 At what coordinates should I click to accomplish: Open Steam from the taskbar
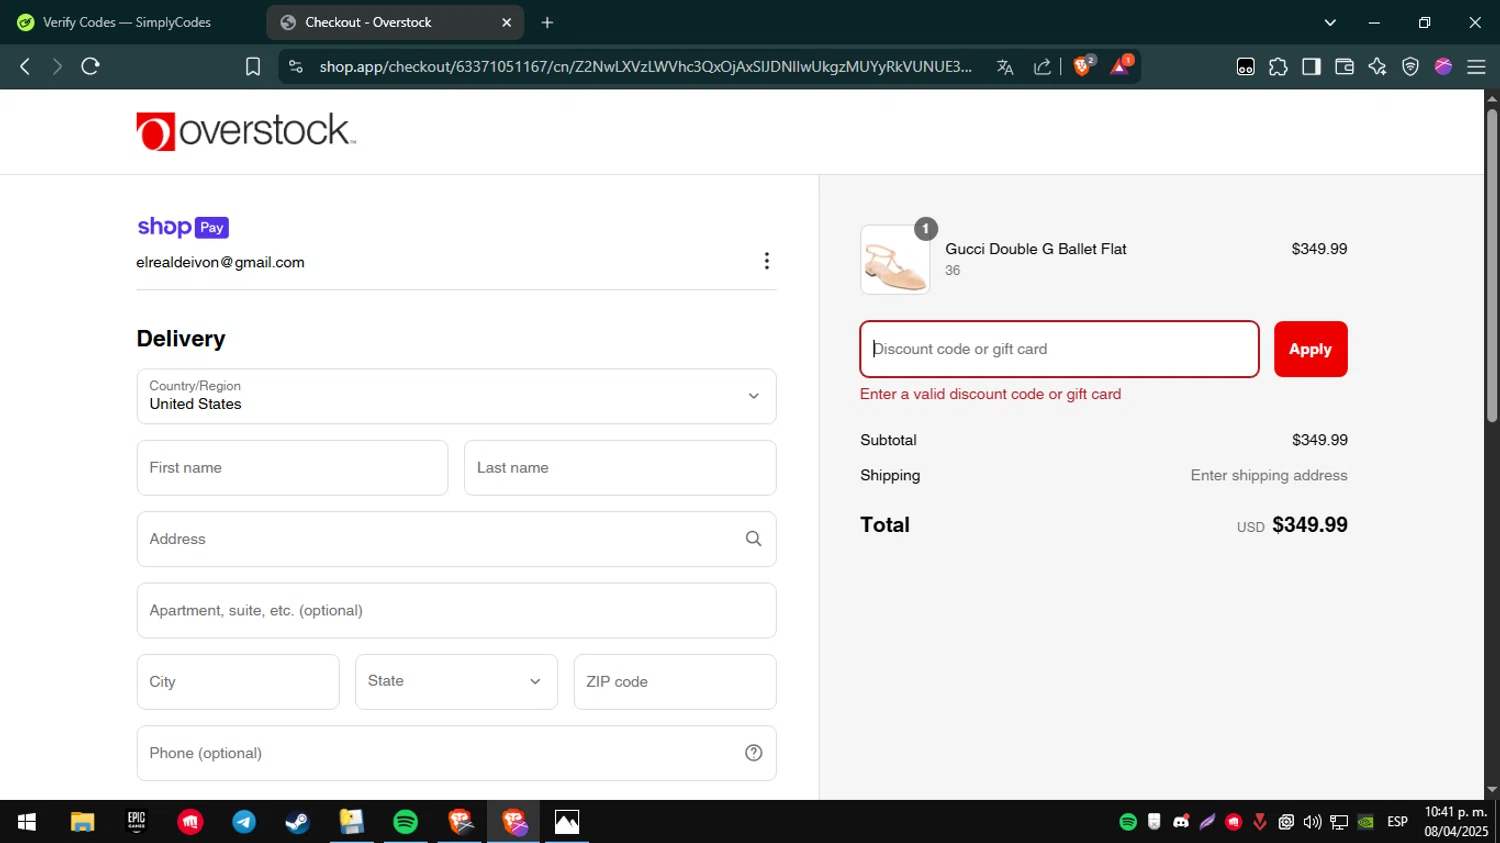click(x=298, y=822)
